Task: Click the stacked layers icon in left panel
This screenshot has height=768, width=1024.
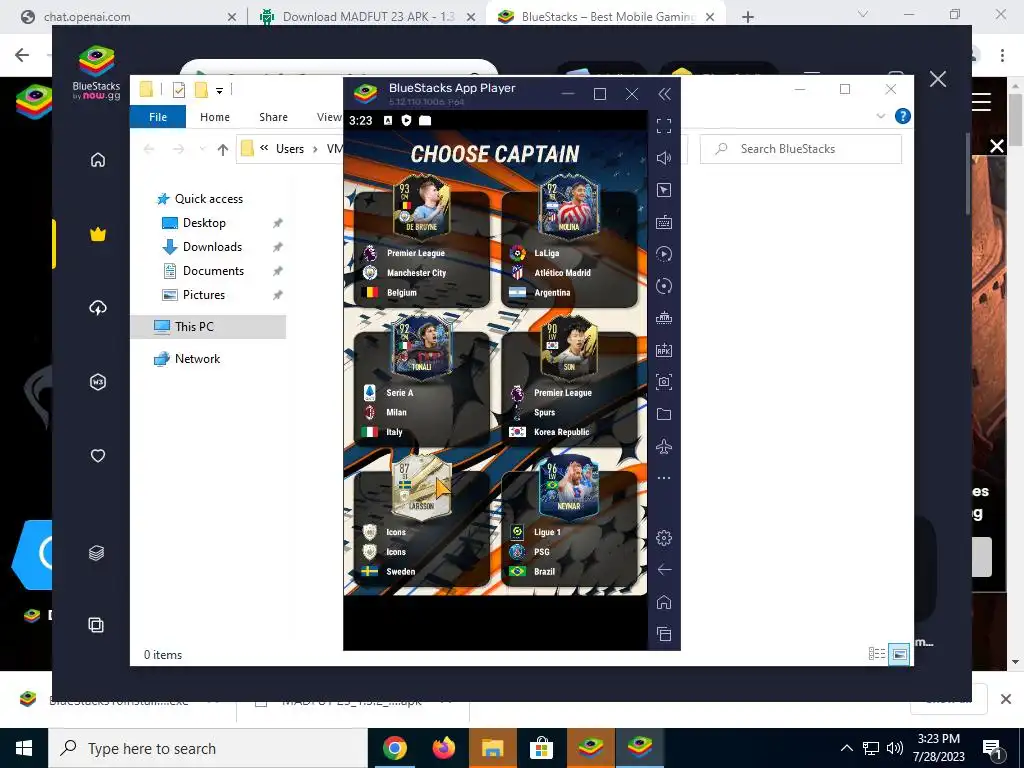Action: click(97, 553)
